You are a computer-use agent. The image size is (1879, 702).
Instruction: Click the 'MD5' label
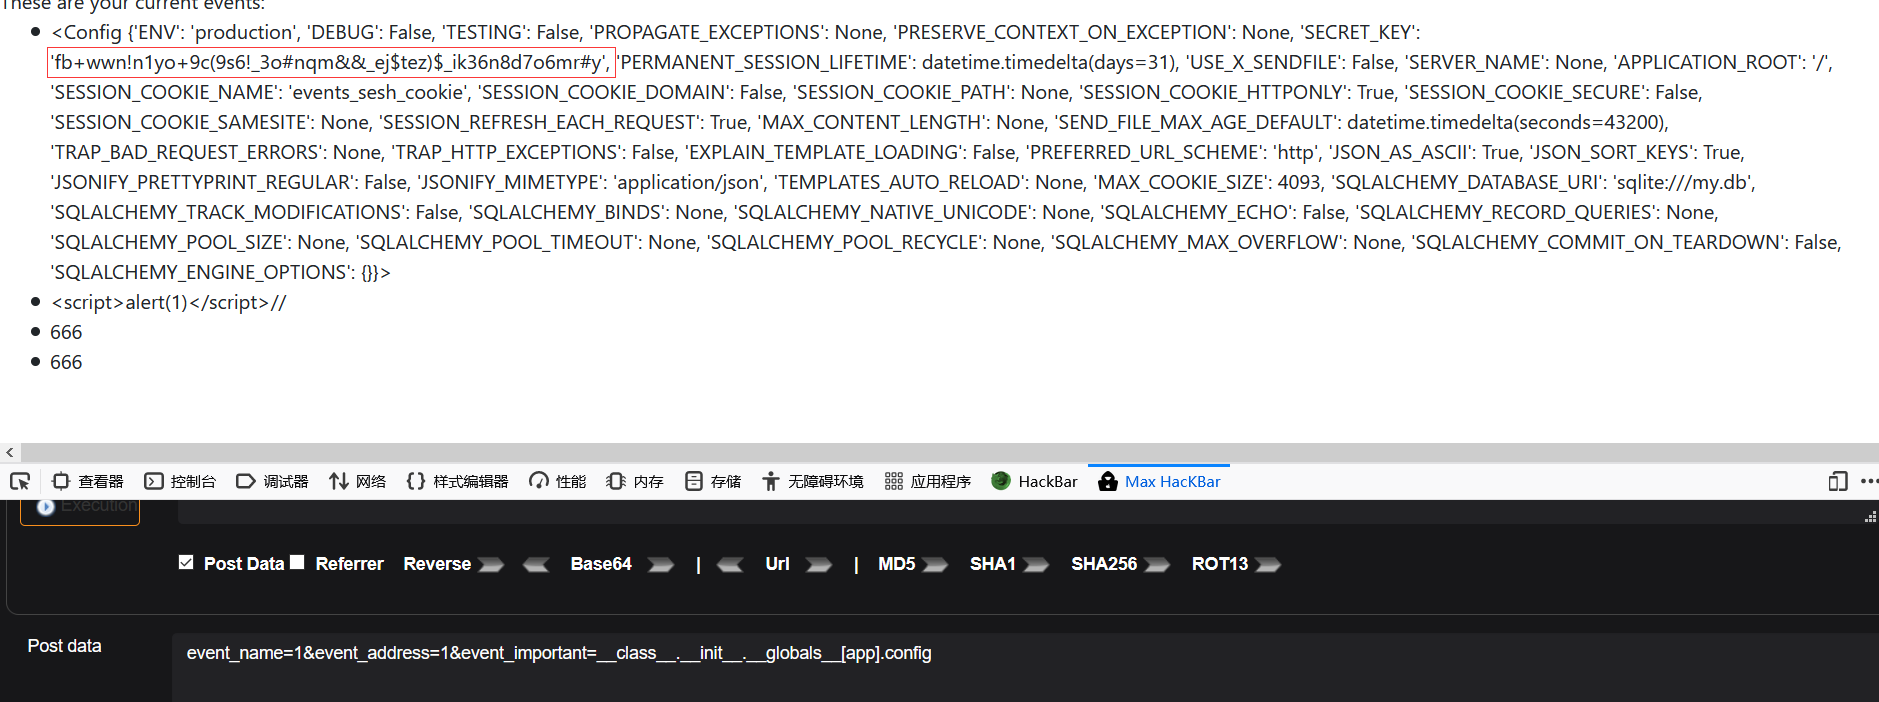(896, 564)
